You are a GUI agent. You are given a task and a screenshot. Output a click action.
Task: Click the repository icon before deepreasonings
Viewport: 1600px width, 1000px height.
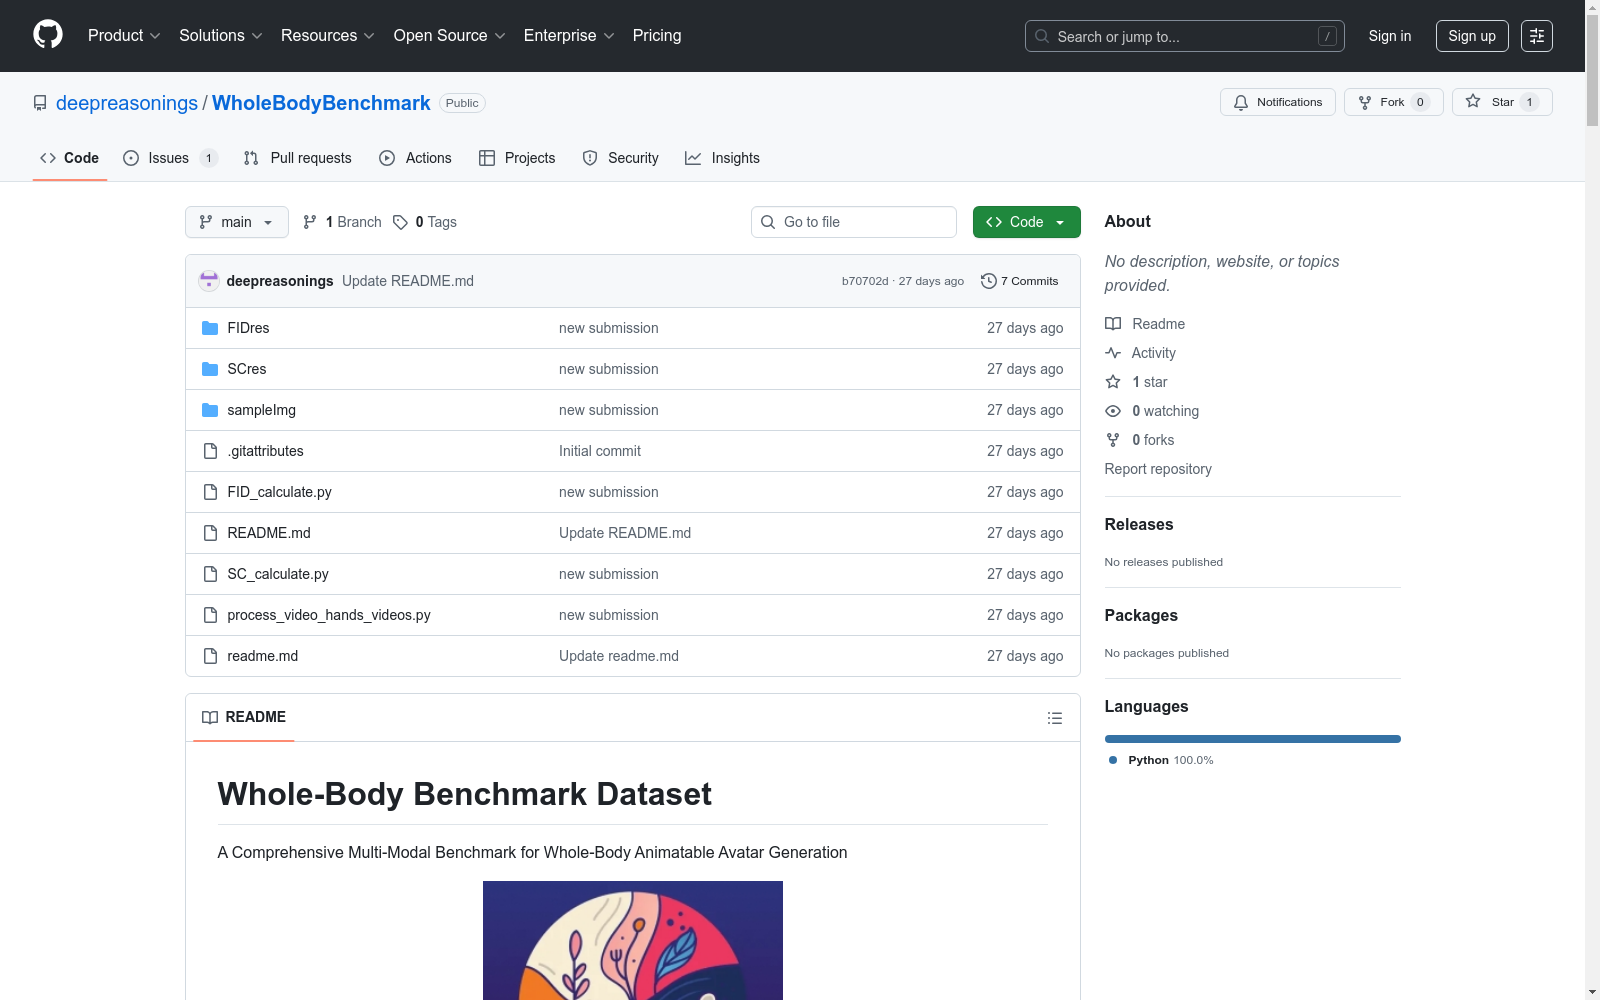coord(40,103)
